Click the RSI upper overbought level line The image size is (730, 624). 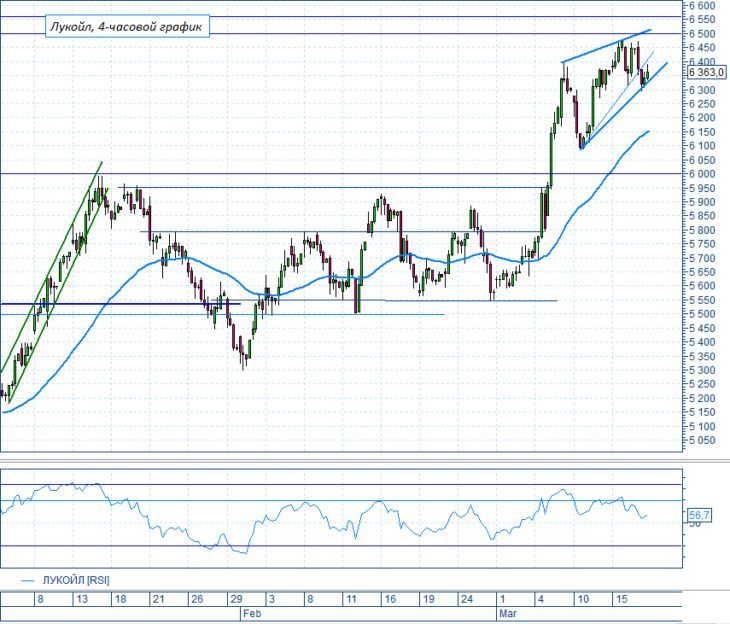pos(340,485)
